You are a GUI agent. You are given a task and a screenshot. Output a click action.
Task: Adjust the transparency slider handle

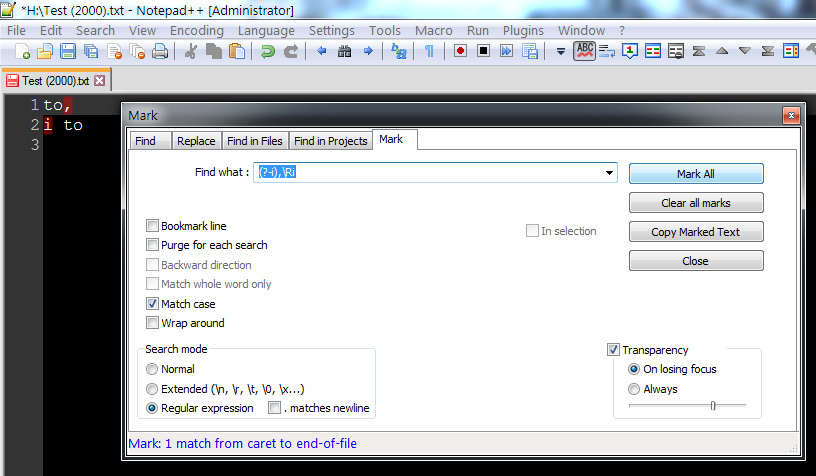713,405
